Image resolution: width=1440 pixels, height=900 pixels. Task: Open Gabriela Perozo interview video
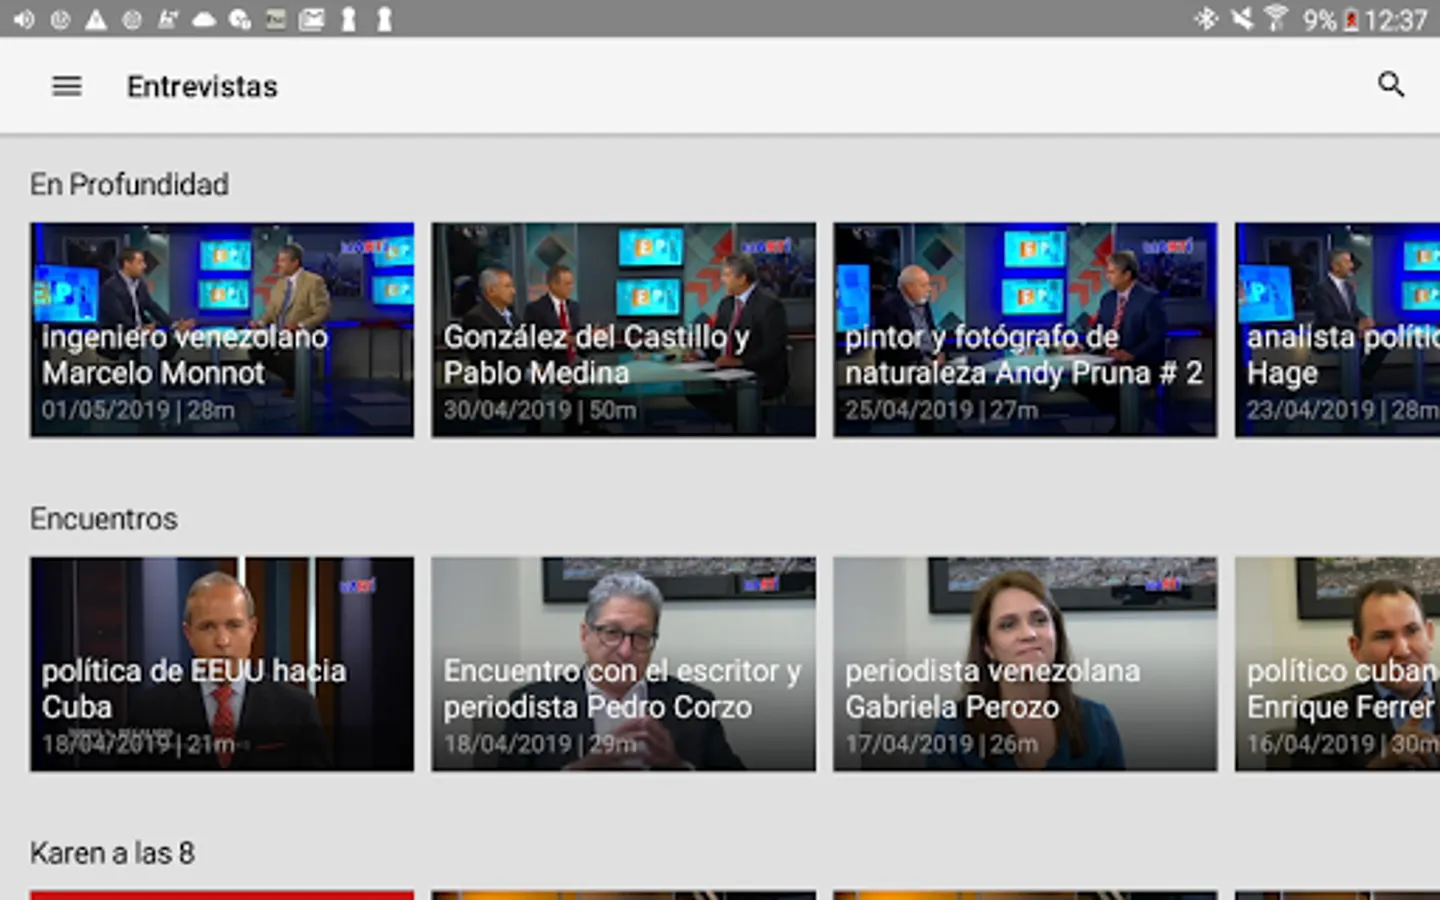point(1025,664)
